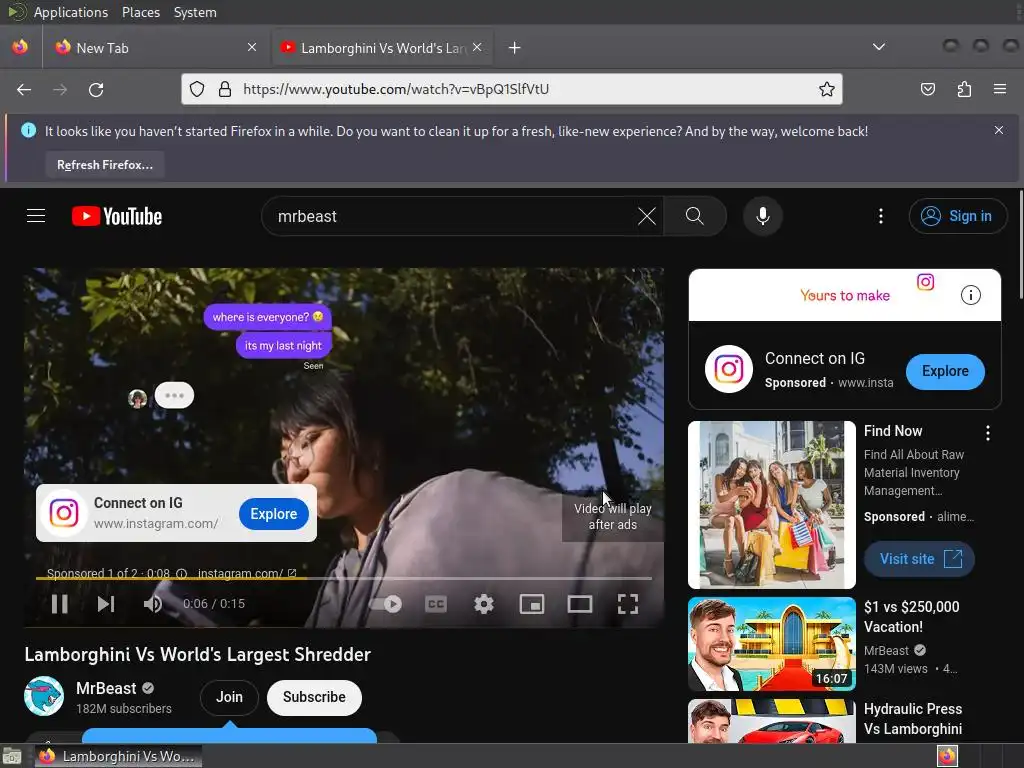Click Firefox tray icon in bottom panel
The width and height of the screenshot is (1024, 768).
pos(947,756)
